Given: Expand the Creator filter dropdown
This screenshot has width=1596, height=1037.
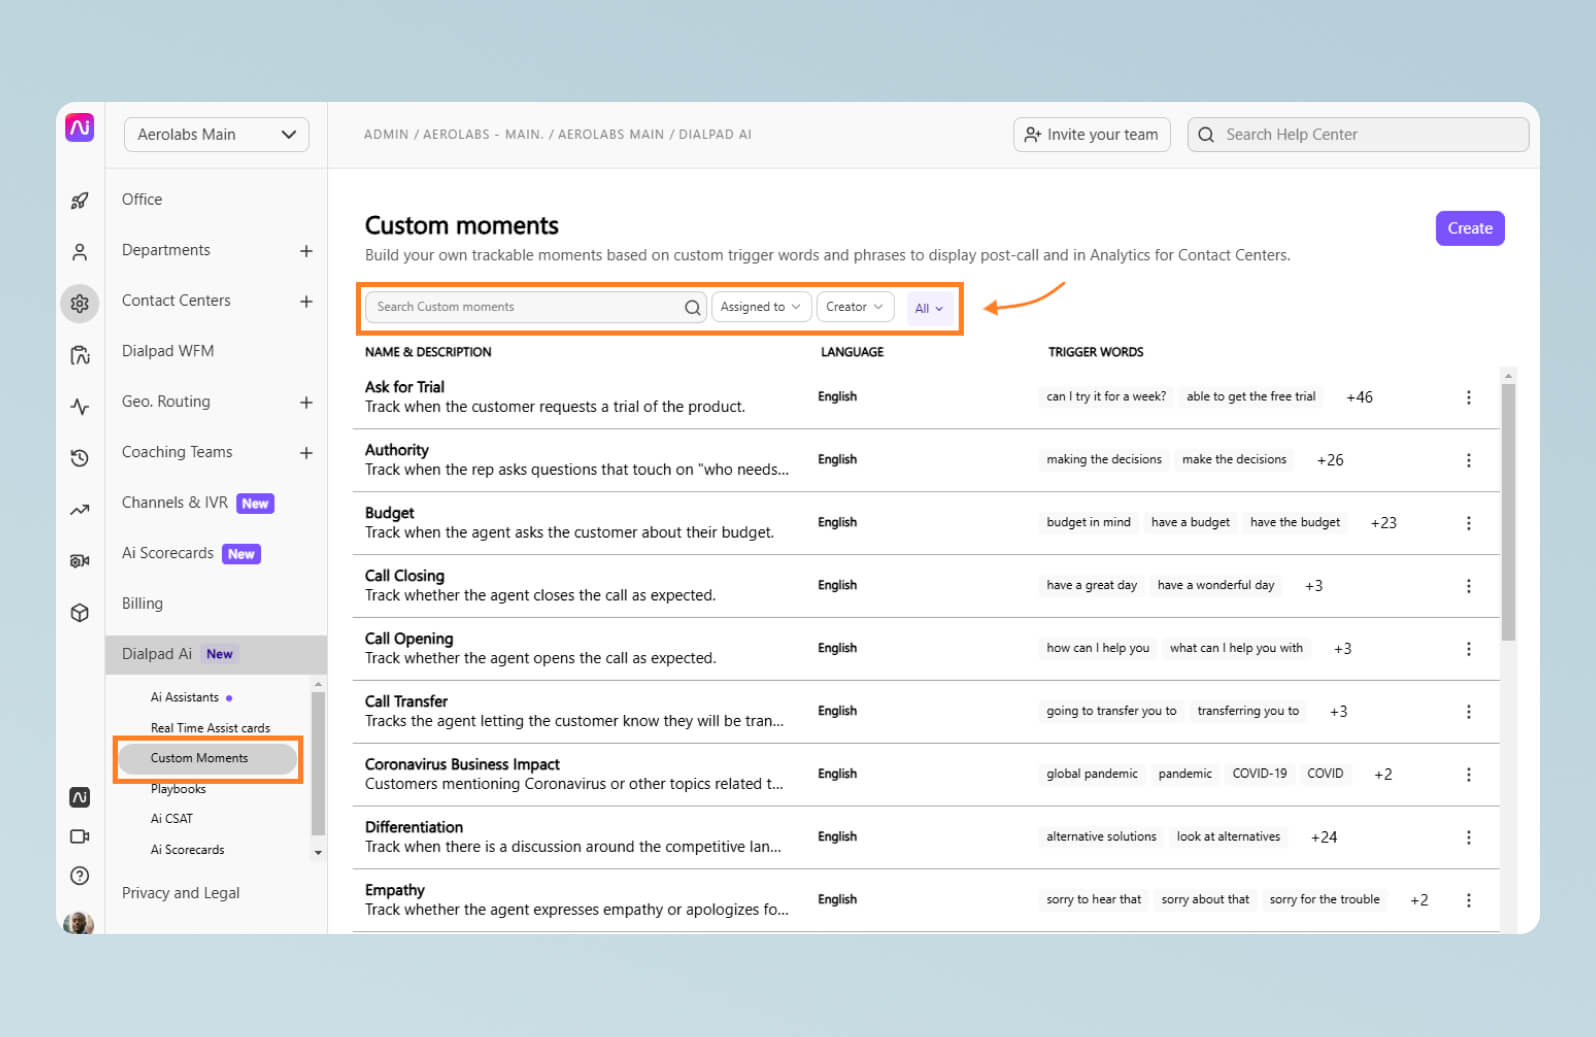Looking at the screenshot, I should click(855, 307).
